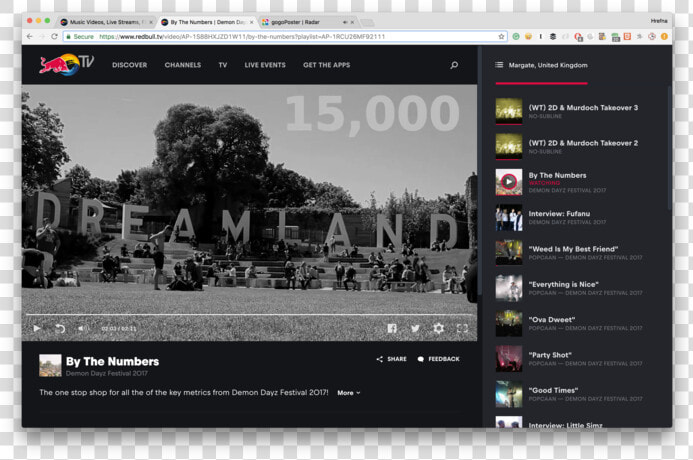Click the green Secure padlock label

point(80,37)
